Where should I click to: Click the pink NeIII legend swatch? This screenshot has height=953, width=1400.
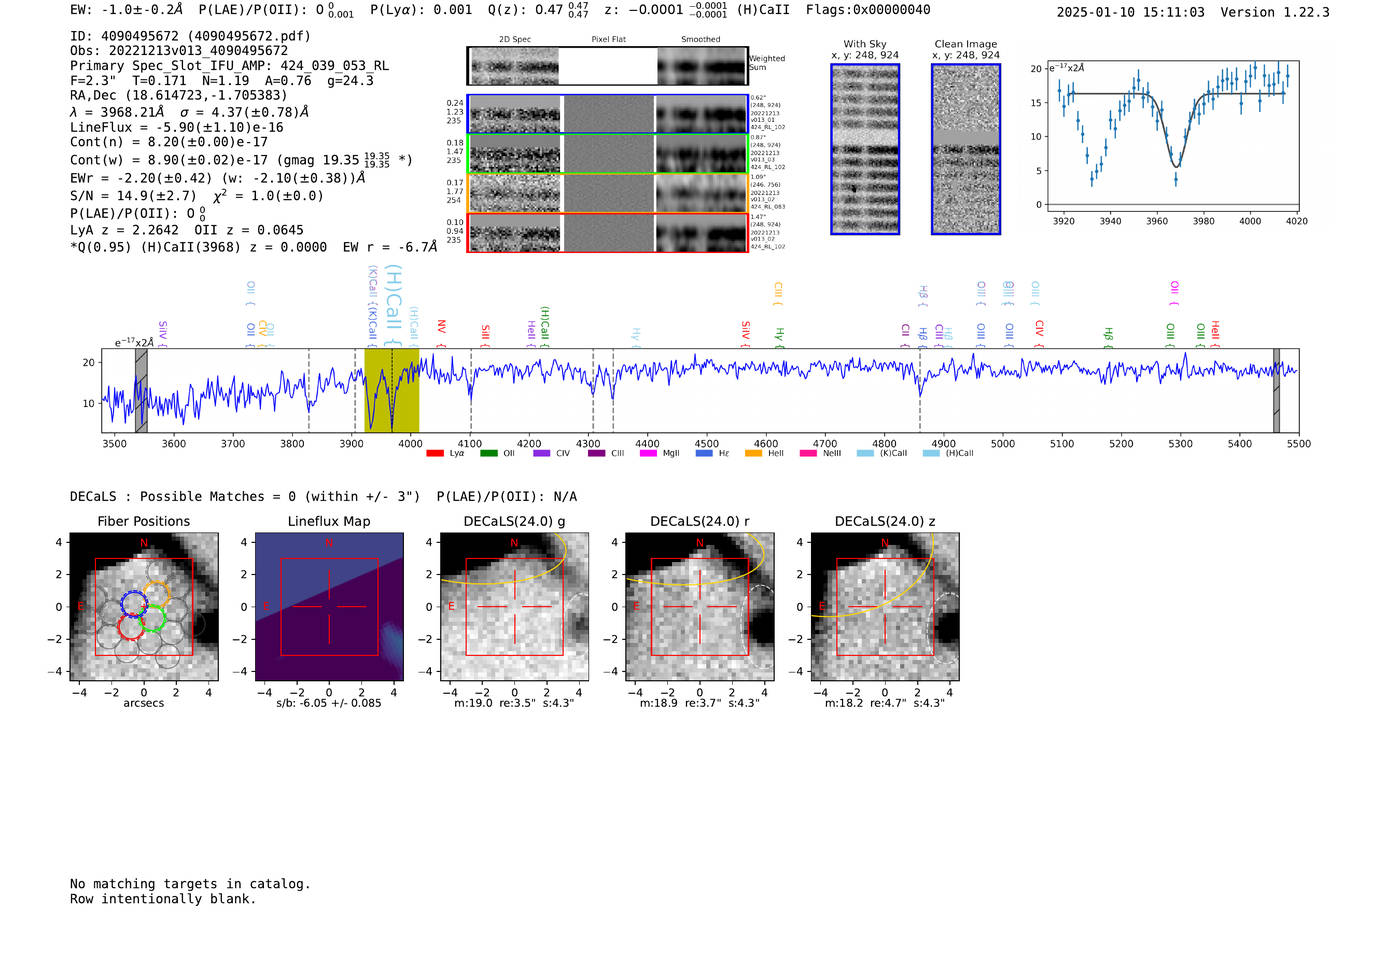[x=809, y=453]
